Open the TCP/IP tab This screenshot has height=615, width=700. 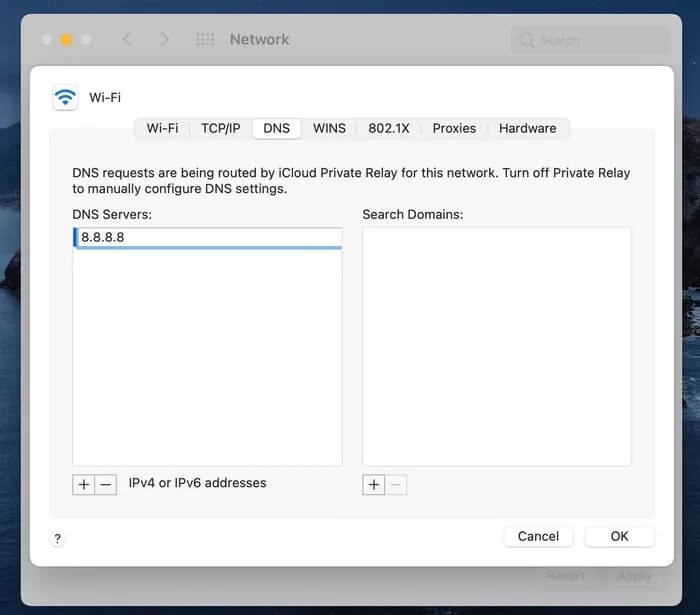point(221,129)
